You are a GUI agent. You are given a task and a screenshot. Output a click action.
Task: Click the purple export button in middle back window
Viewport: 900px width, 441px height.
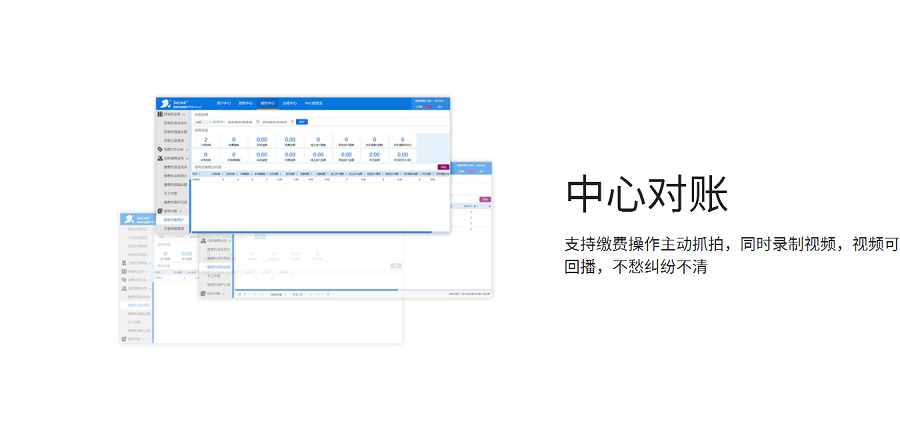[x=485, y=199]
